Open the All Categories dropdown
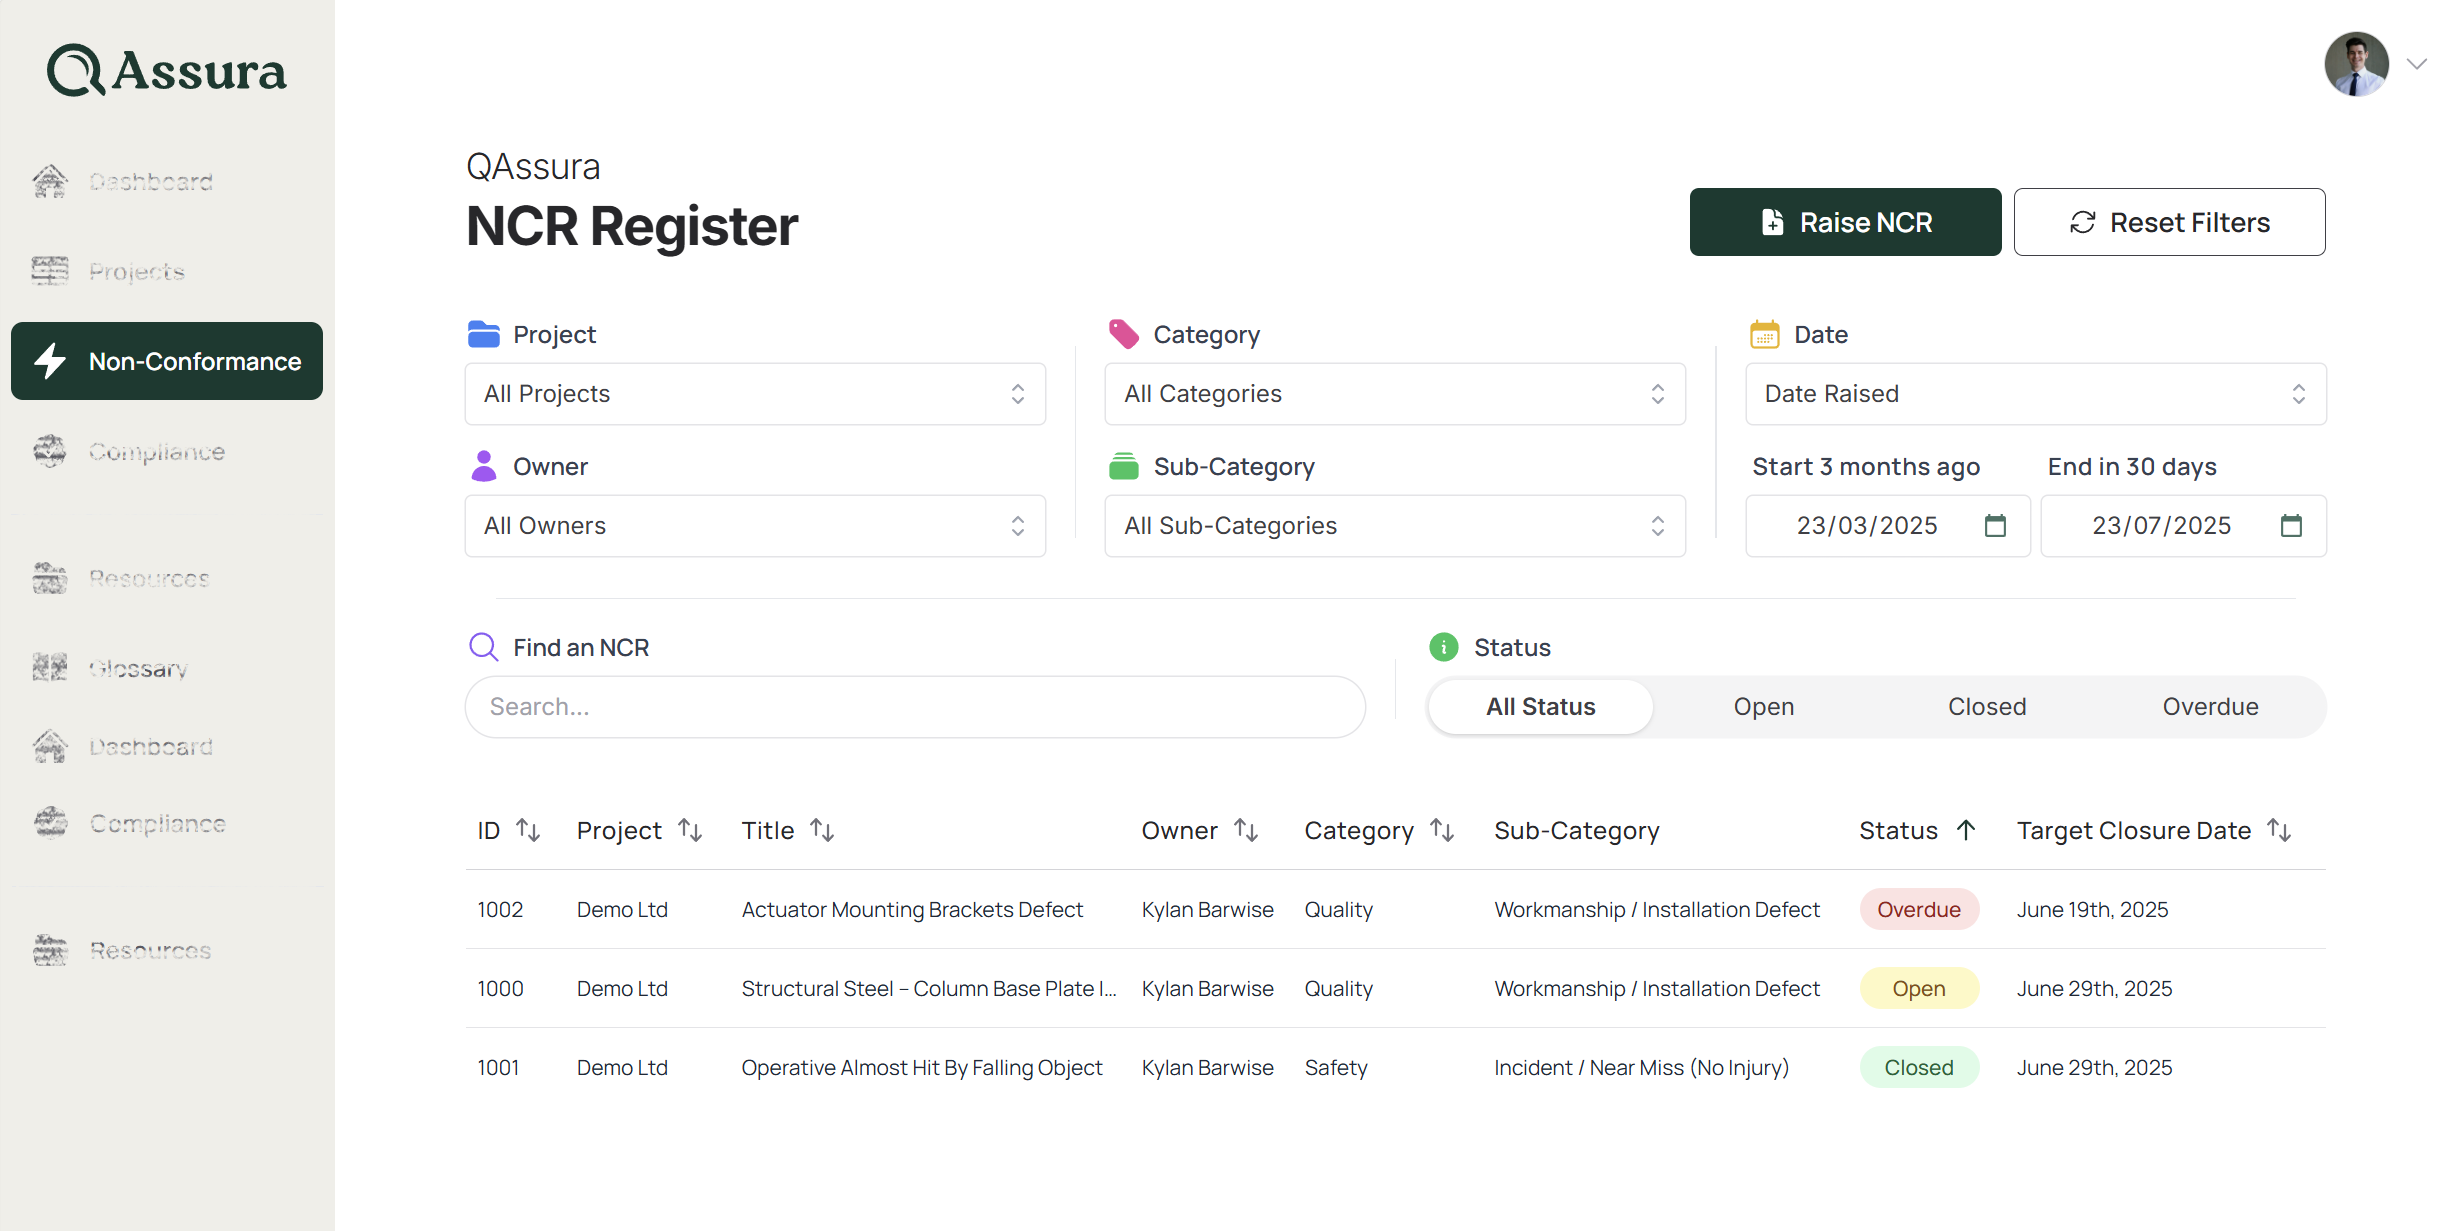 tap(1395, 394)
